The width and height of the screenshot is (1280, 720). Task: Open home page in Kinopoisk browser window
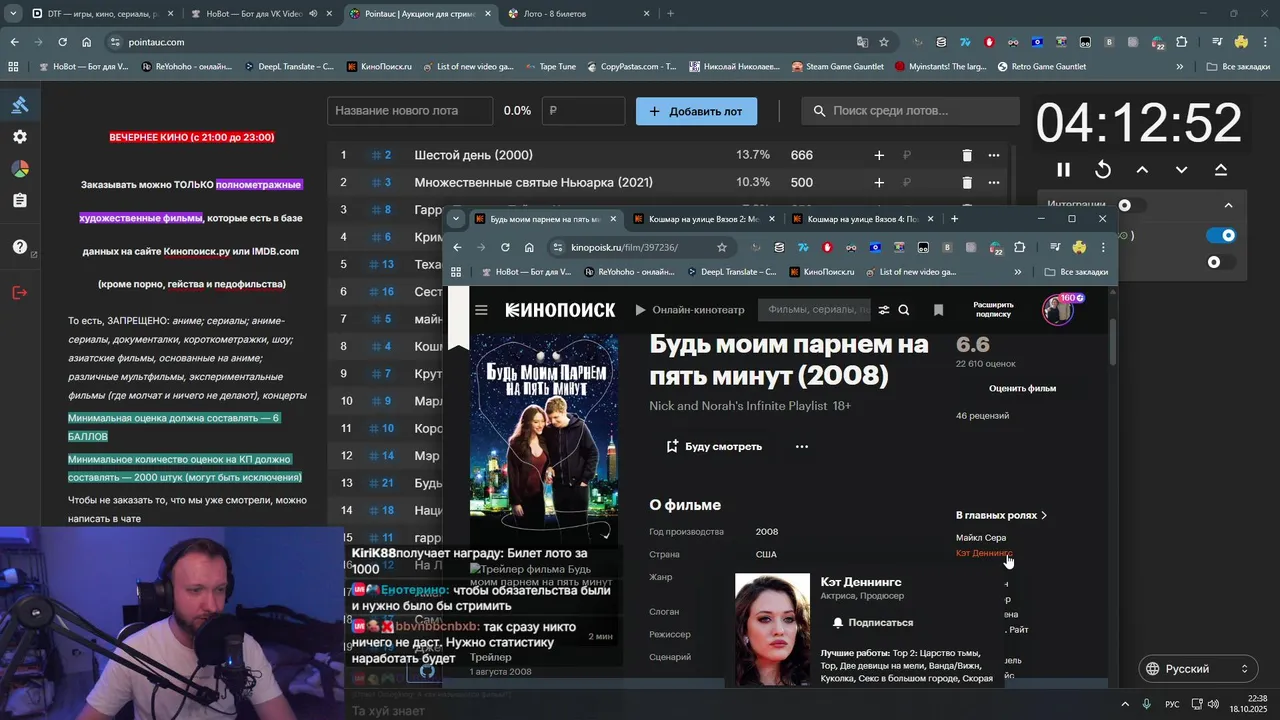[x=529, y=247]
